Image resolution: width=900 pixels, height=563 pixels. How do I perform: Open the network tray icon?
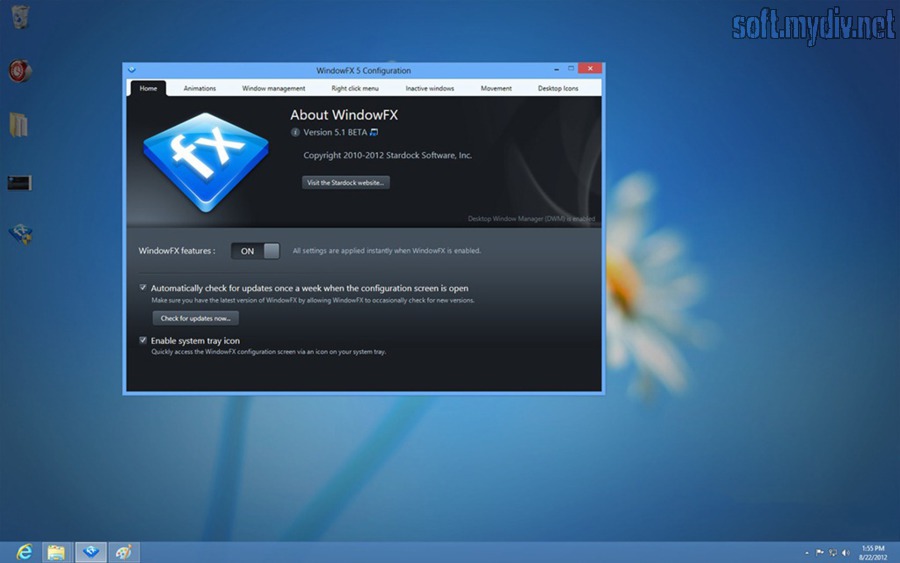(833, 553)
